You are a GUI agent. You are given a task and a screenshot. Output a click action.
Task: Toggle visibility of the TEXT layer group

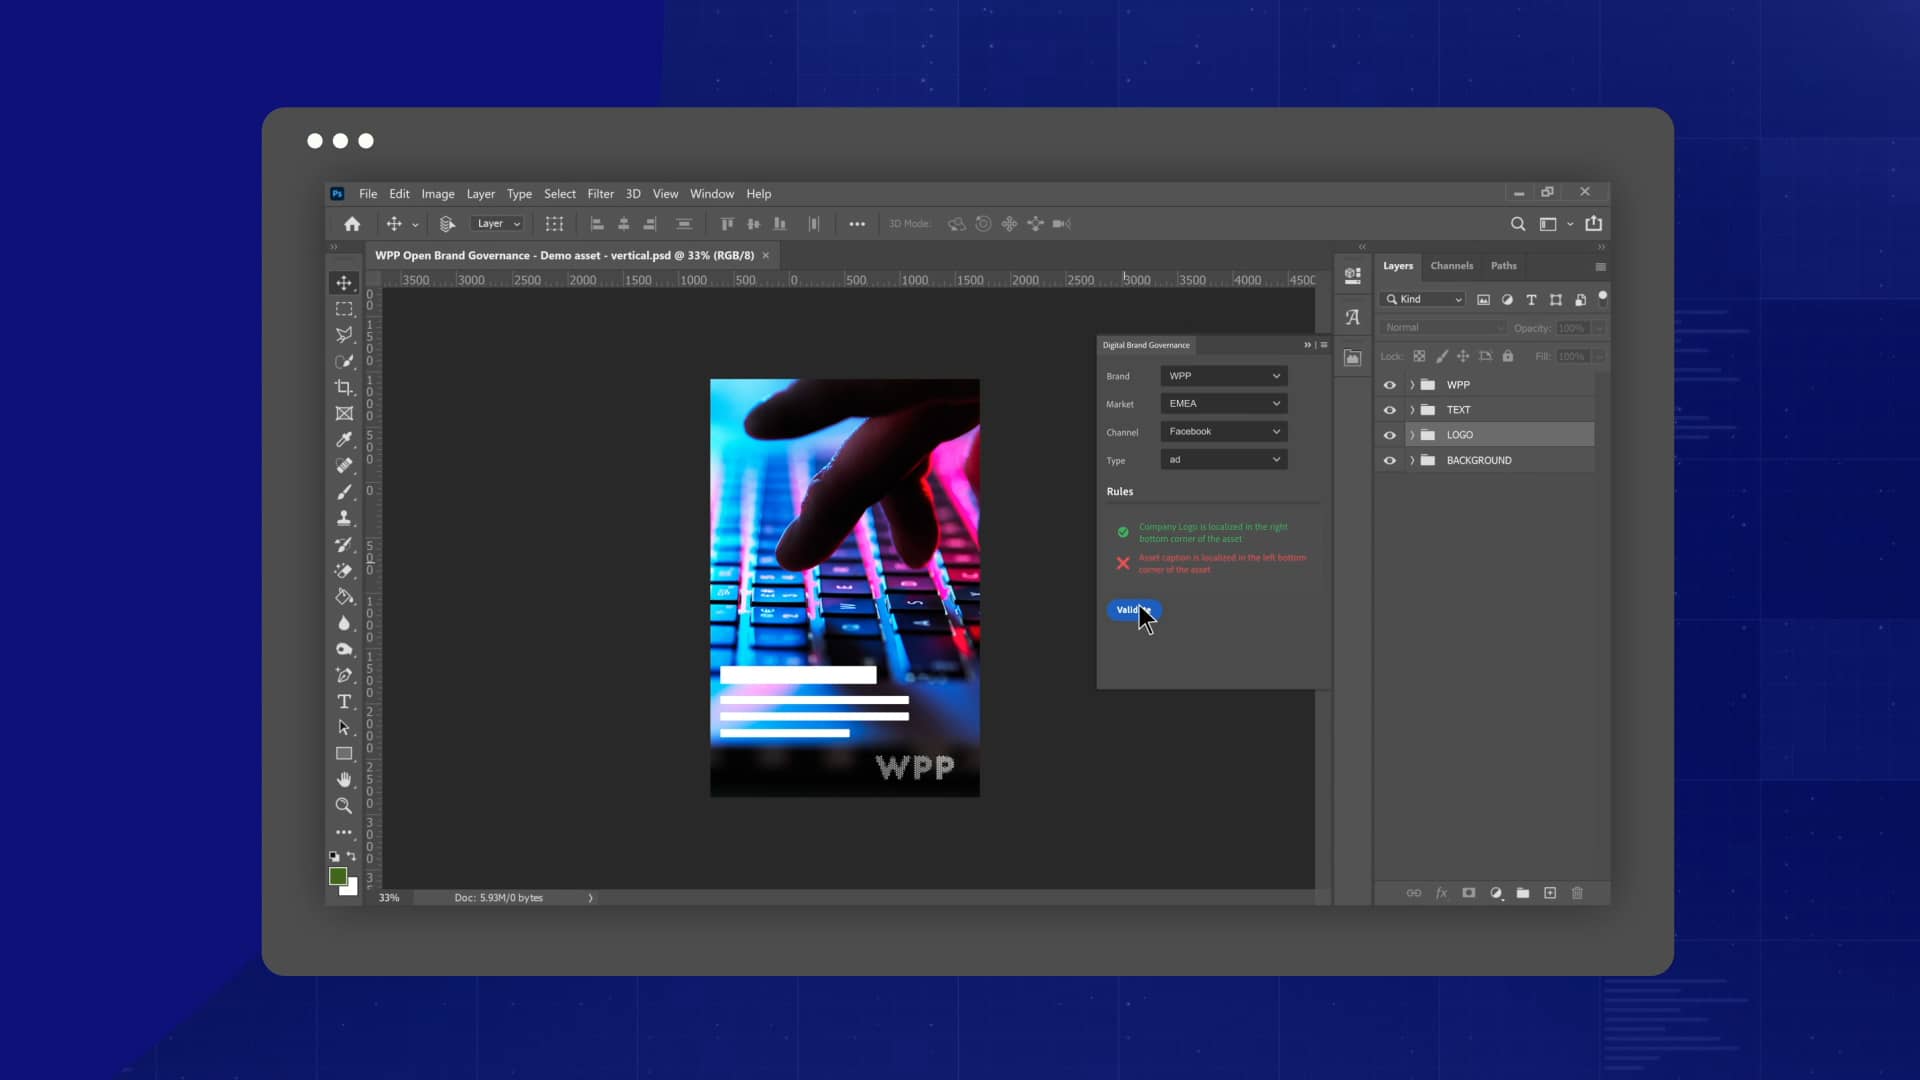1391,409
